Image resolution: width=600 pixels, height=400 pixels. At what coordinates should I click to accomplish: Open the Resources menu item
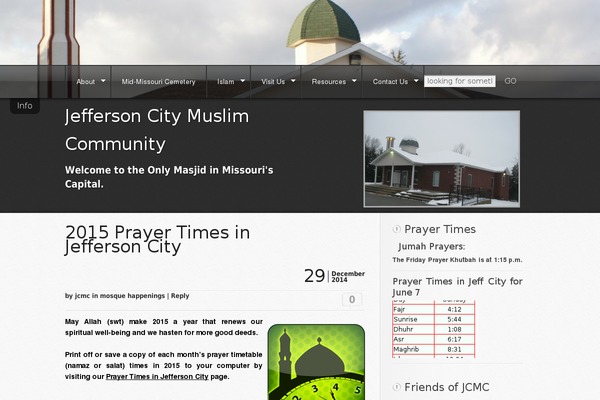click(x=329, y=82)
